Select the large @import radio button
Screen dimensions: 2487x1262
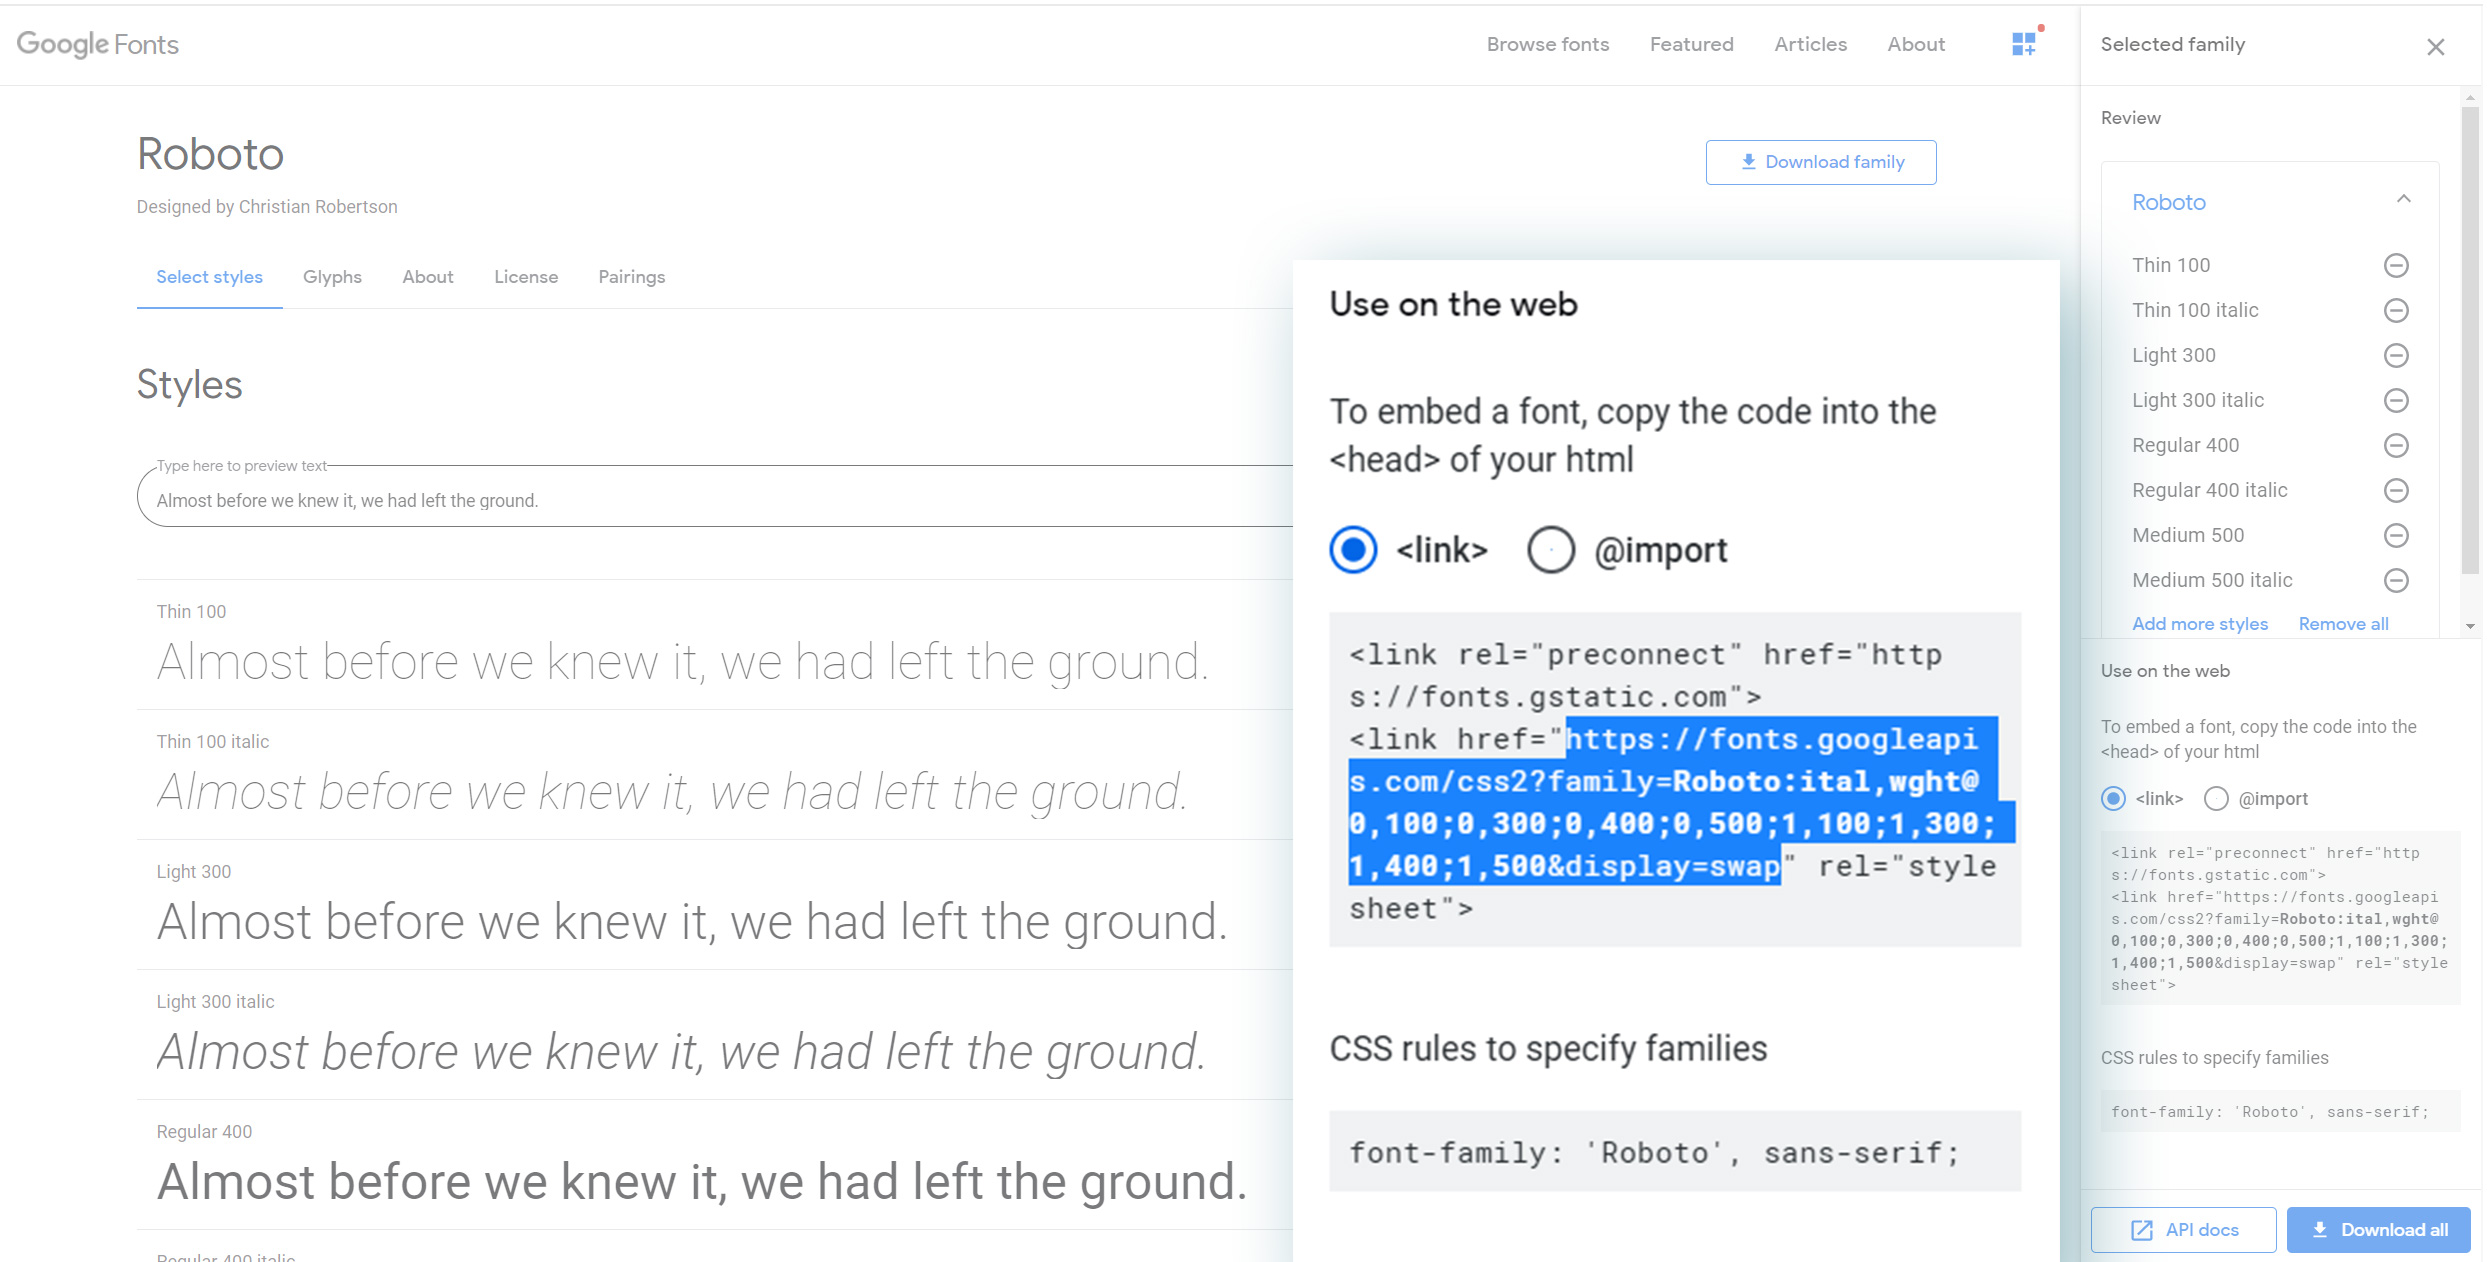(x=1550, y=550)
